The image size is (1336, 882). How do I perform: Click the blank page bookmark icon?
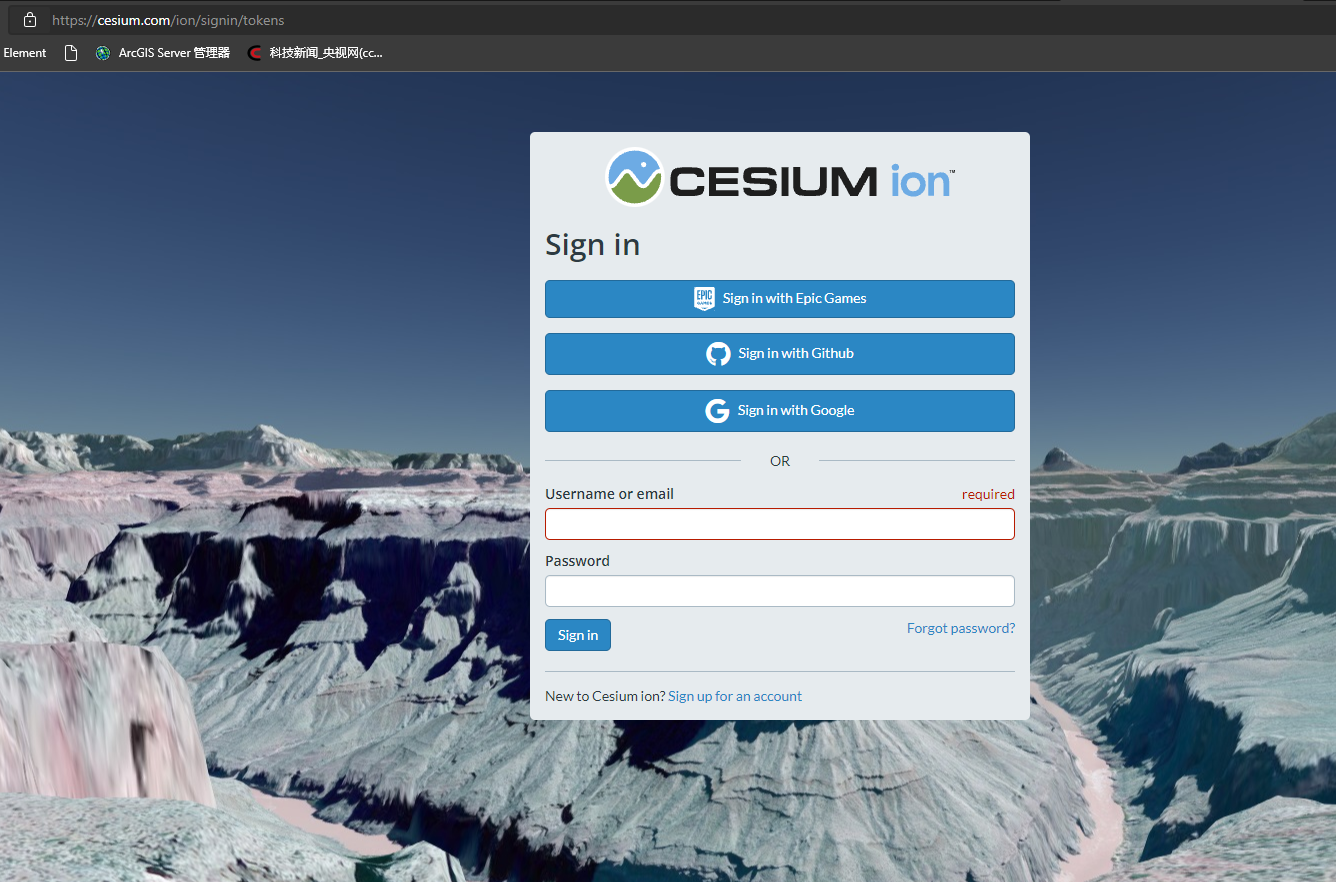tap(70, 53)
